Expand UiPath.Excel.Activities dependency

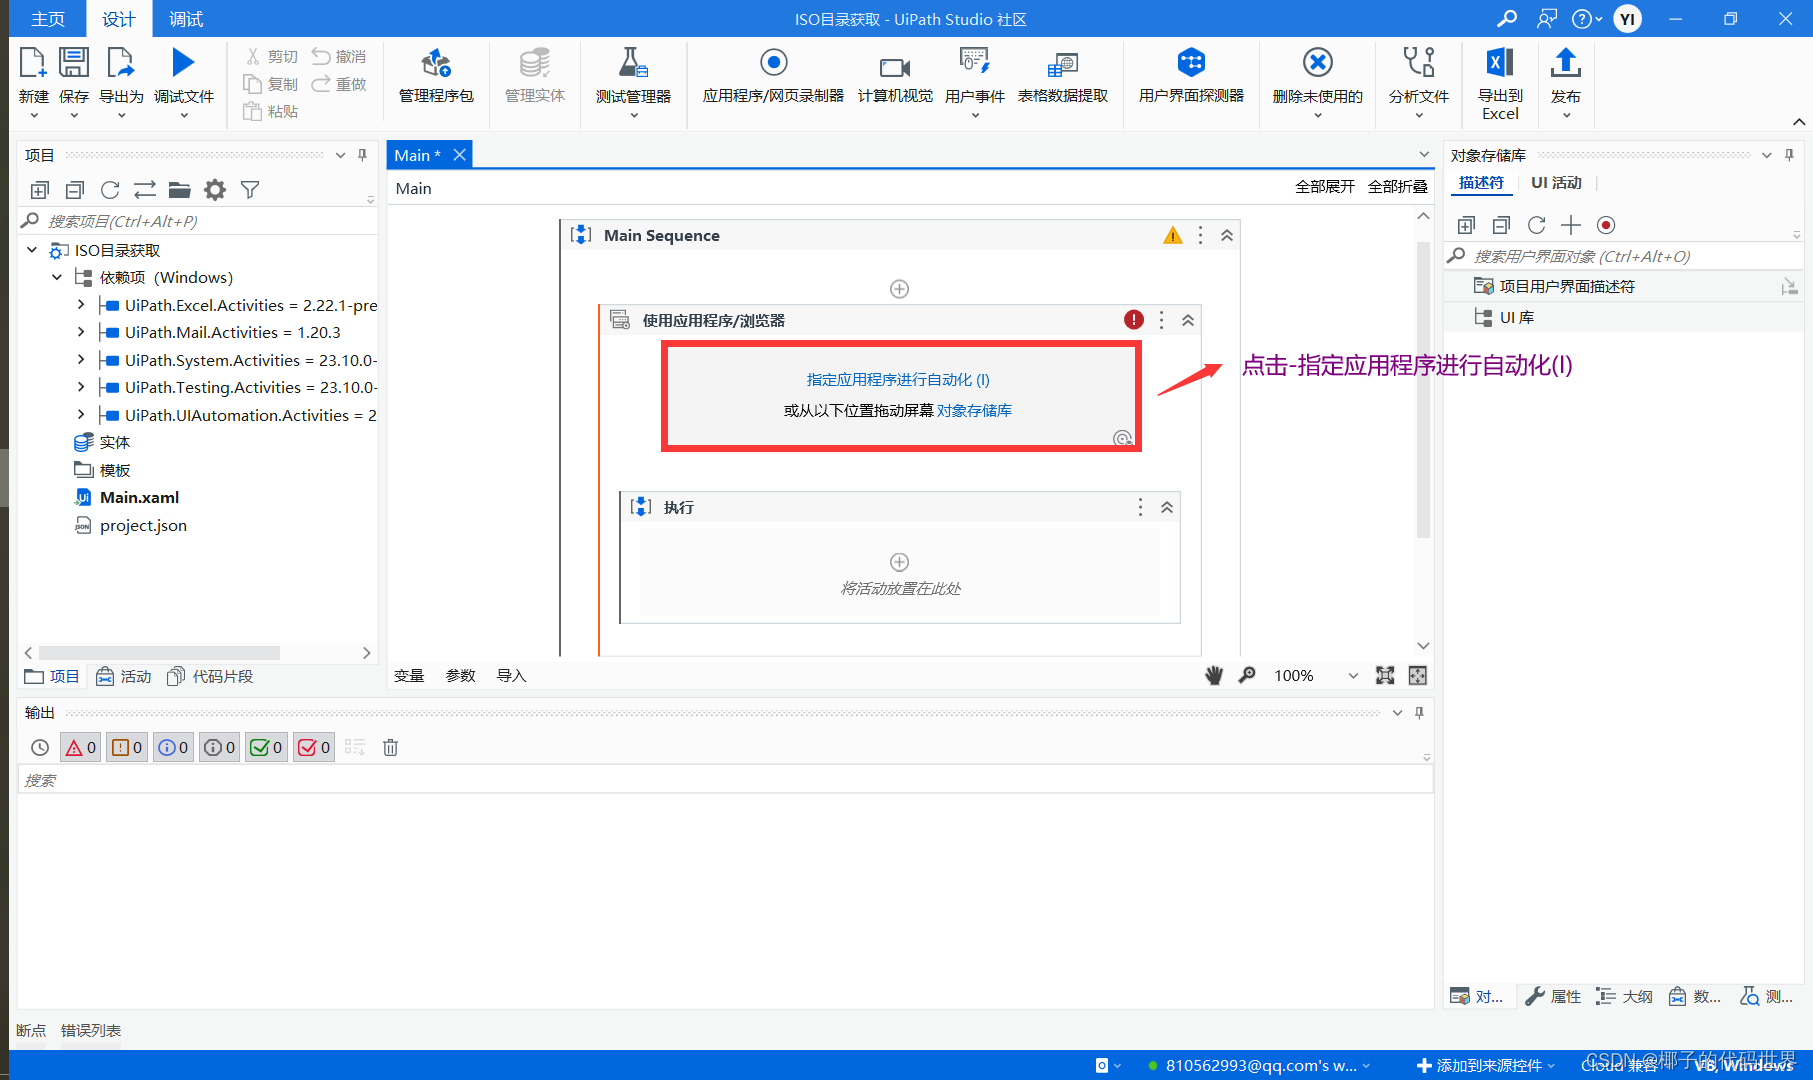pos(81,305)
